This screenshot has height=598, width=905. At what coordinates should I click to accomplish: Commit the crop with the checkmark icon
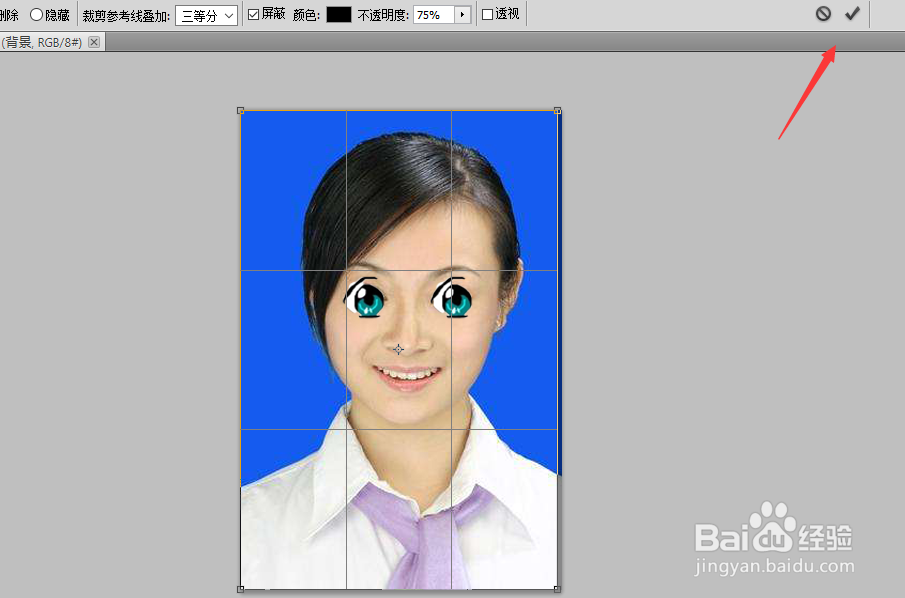[x=852, y=14]
